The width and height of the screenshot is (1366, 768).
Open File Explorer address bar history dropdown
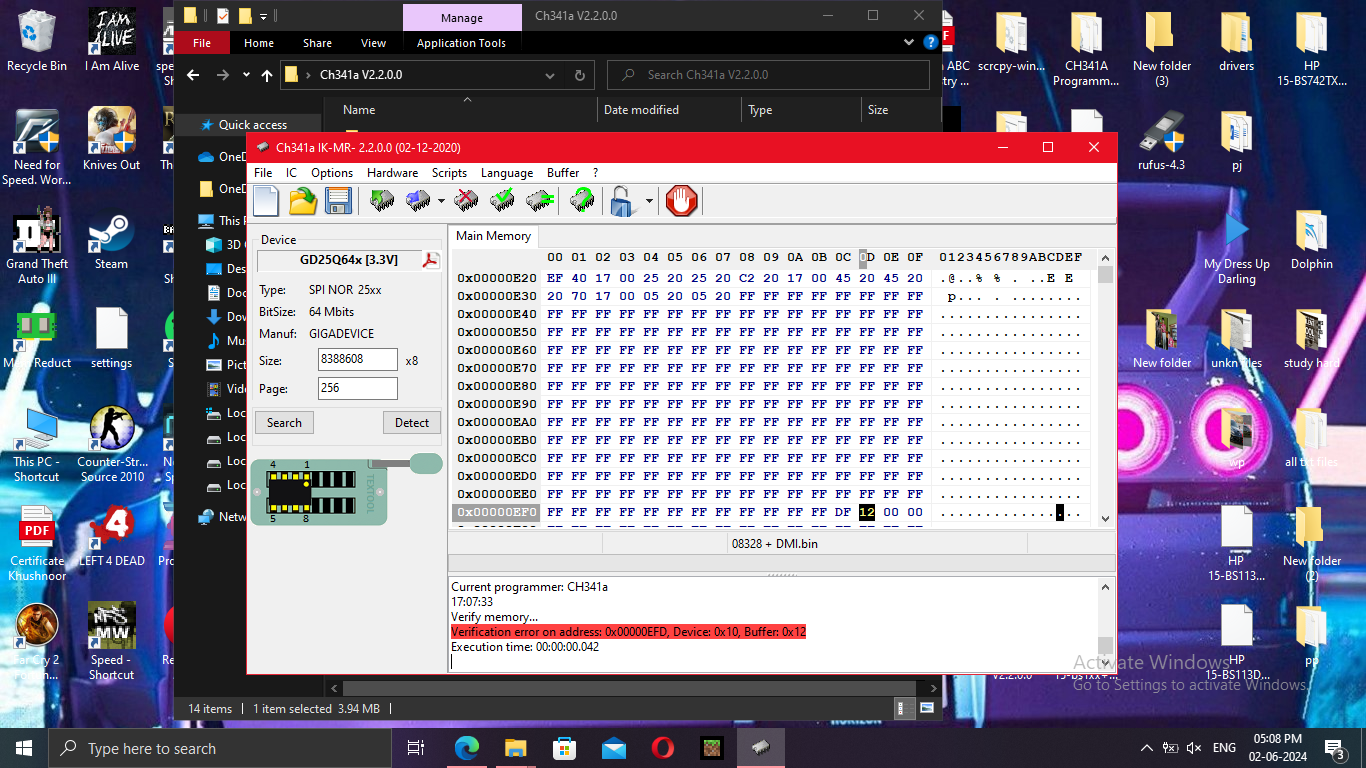[x=549, y=75]
